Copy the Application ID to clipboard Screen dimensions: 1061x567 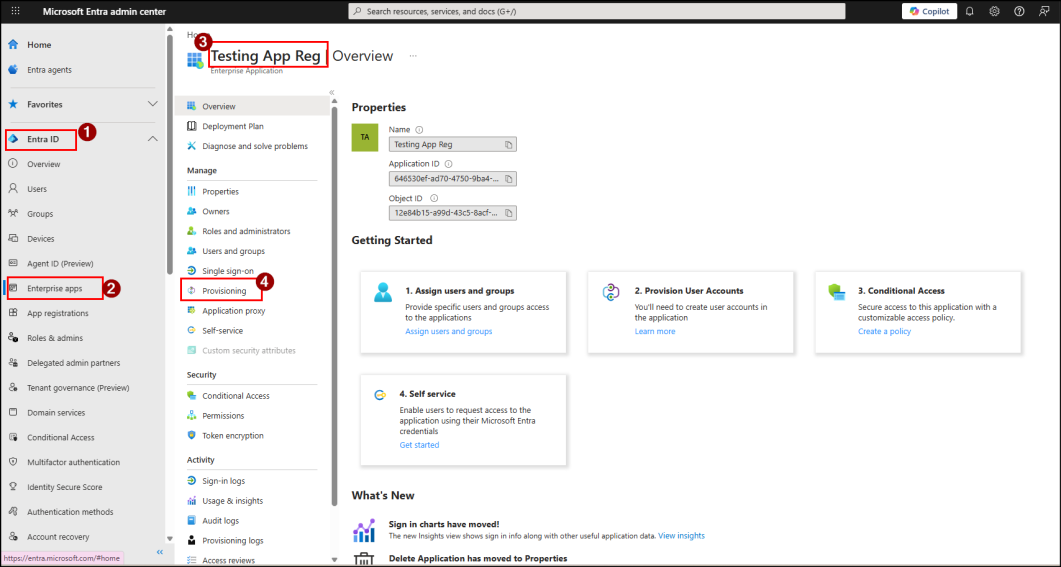point(509,179)
